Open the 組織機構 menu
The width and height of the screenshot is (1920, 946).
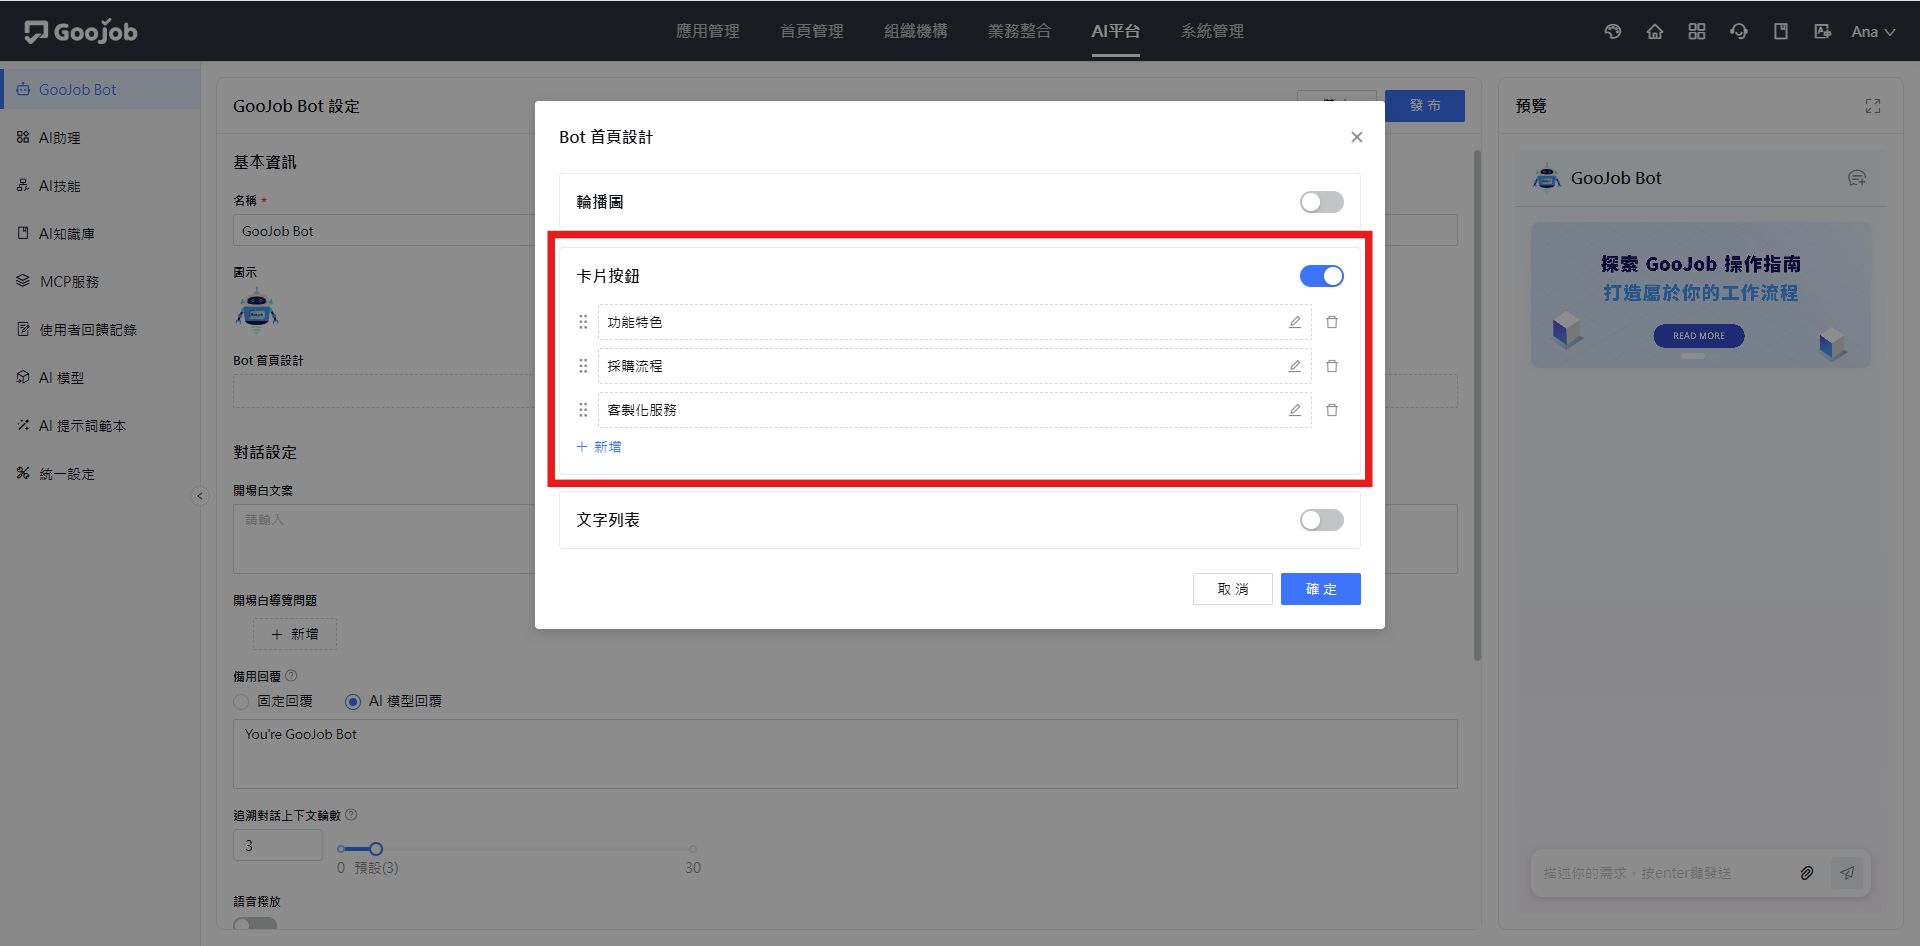coord(916,31)
